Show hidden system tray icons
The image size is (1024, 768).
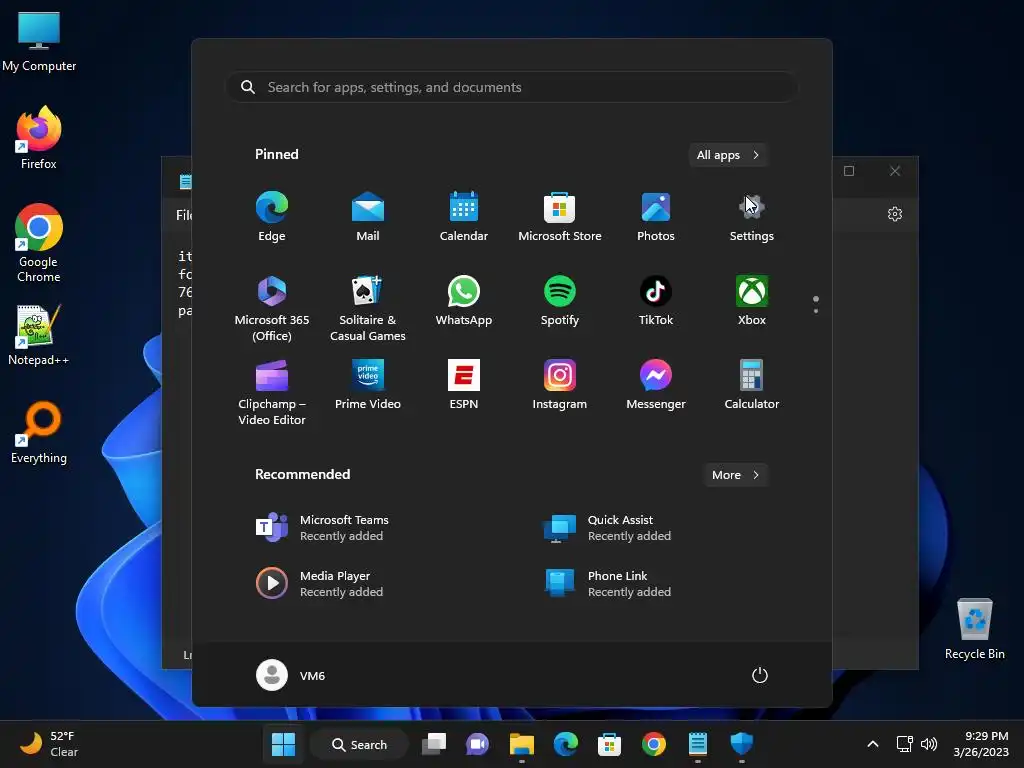(872, 744)
